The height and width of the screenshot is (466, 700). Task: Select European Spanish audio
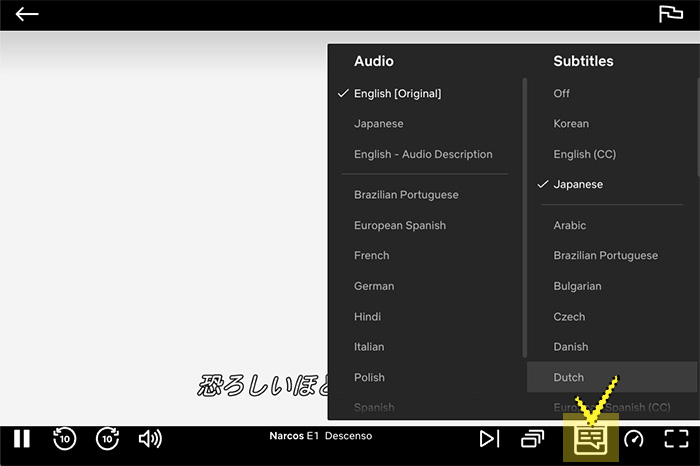(400, 225)
